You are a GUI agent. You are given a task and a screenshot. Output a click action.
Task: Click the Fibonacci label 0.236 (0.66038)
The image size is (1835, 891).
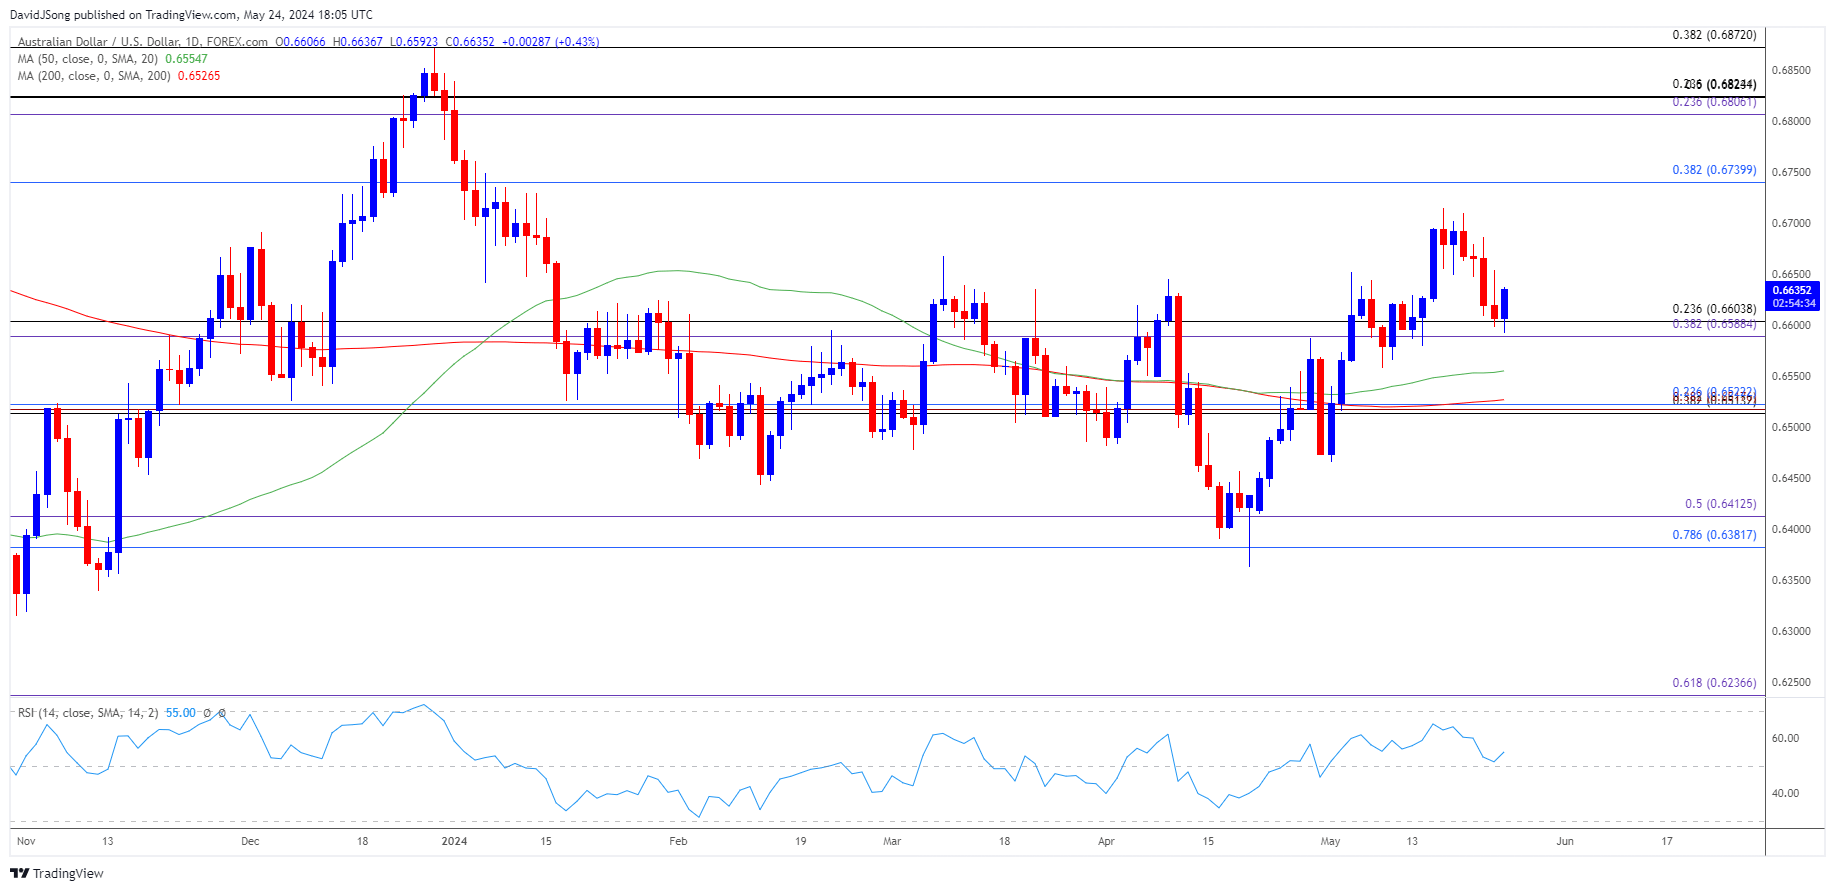(1714, 309)
